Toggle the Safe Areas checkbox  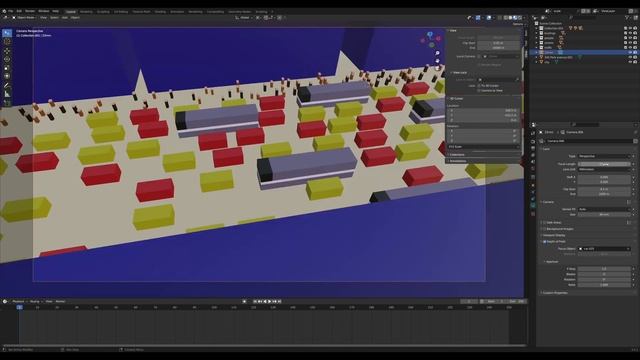click(544, 223)
